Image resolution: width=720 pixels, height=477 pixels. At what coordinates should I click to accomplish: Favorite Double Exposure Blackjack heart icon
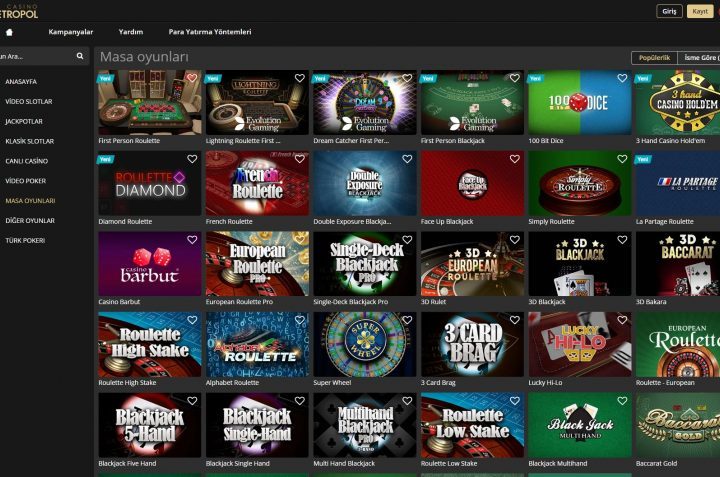click(x=407, y=159)
